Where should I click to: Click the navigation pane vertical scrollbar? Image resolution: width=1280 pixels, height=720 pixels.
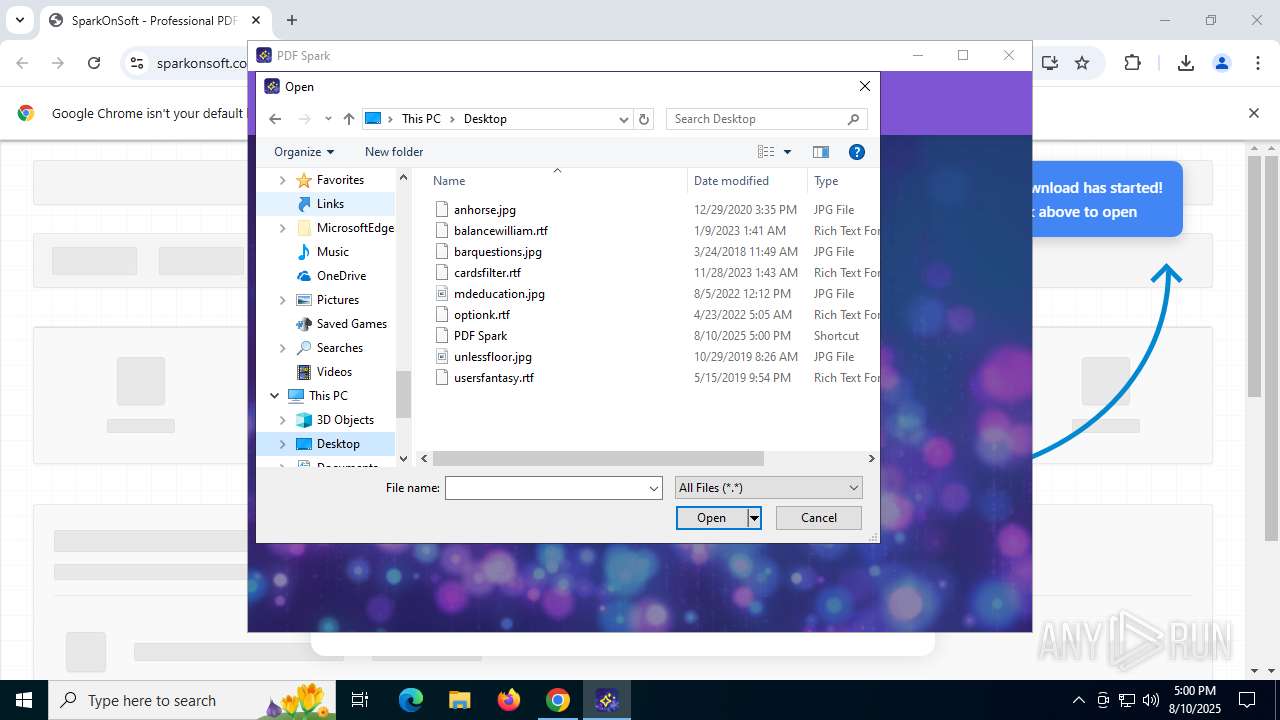[x=403, y=394]
